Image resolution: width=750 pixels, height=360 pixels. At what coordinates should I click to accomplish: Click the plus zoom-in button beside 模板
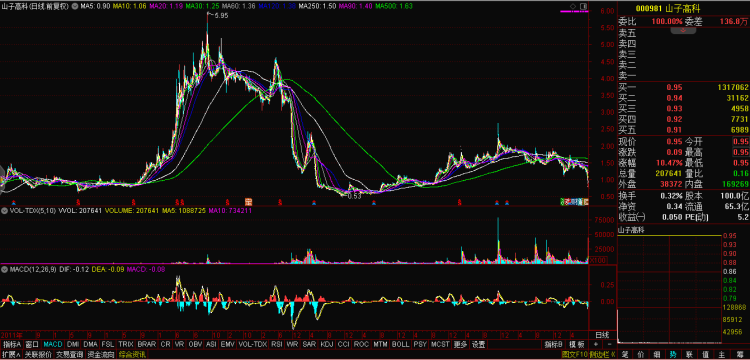(596, 344)
